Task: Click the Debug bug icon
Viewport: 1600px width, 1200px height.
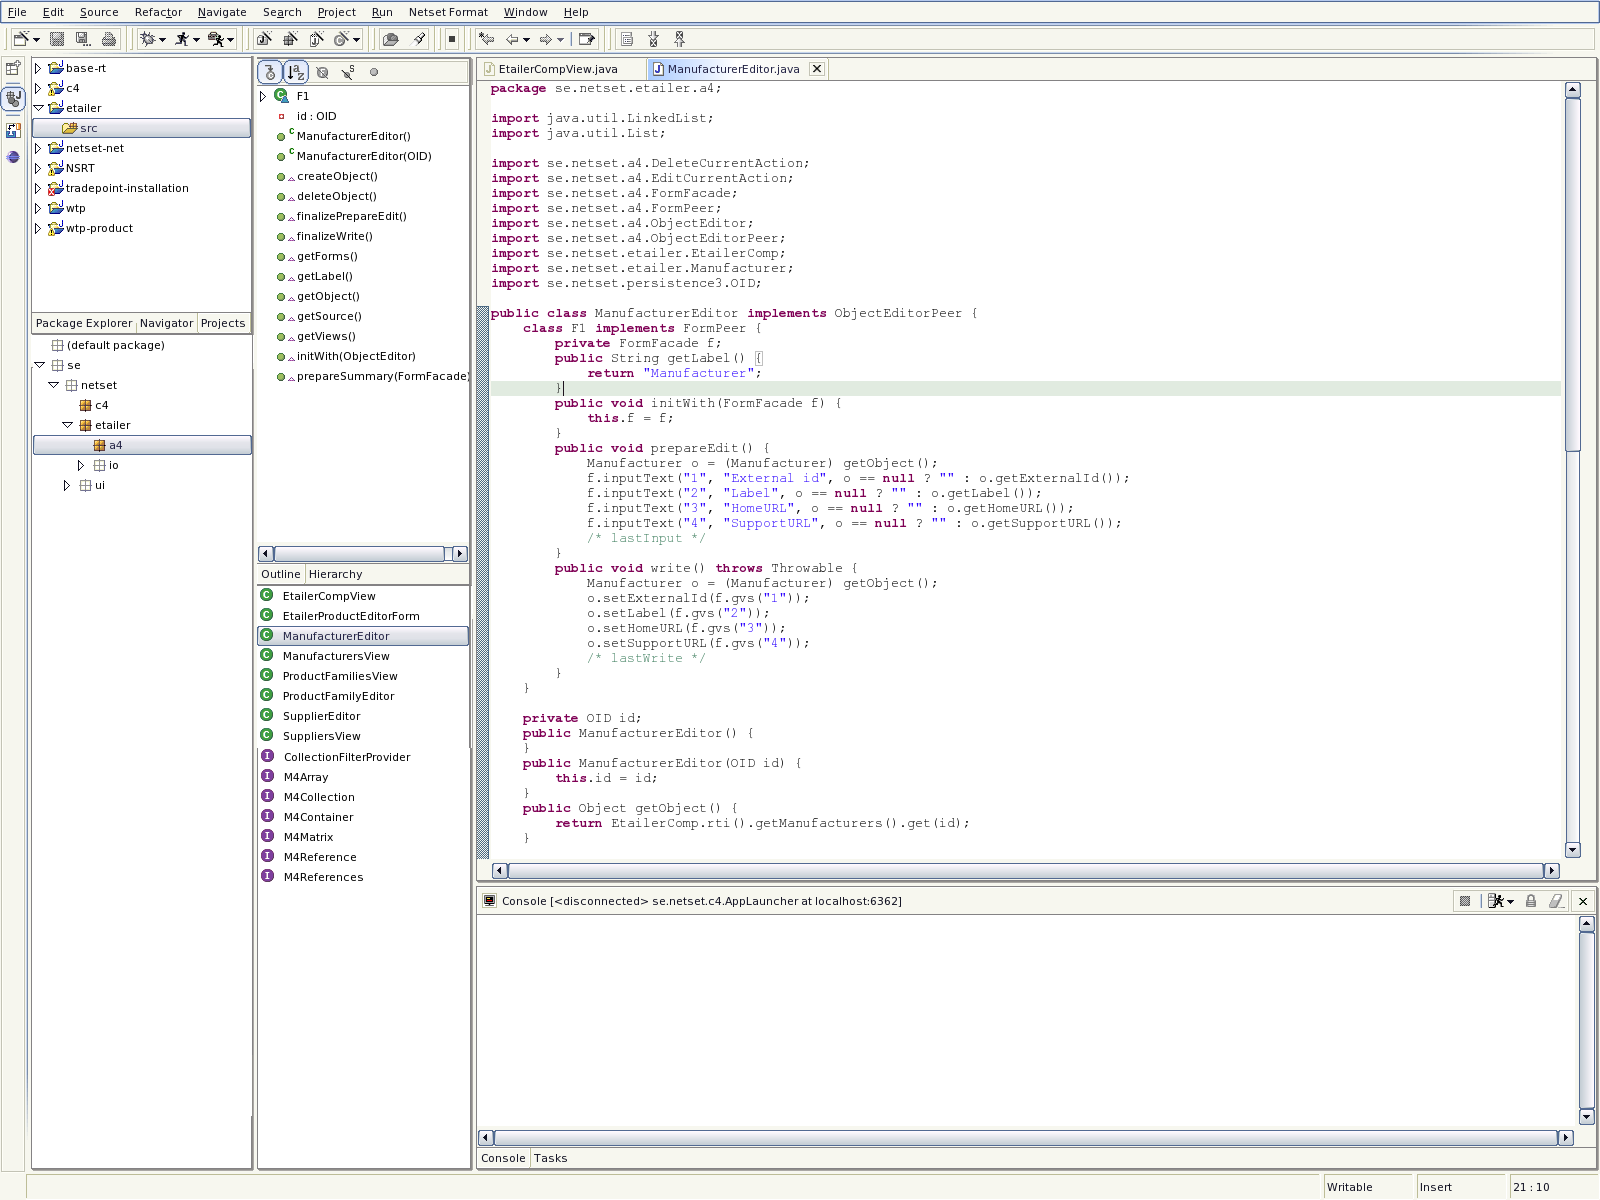Action: pos(148,39)
